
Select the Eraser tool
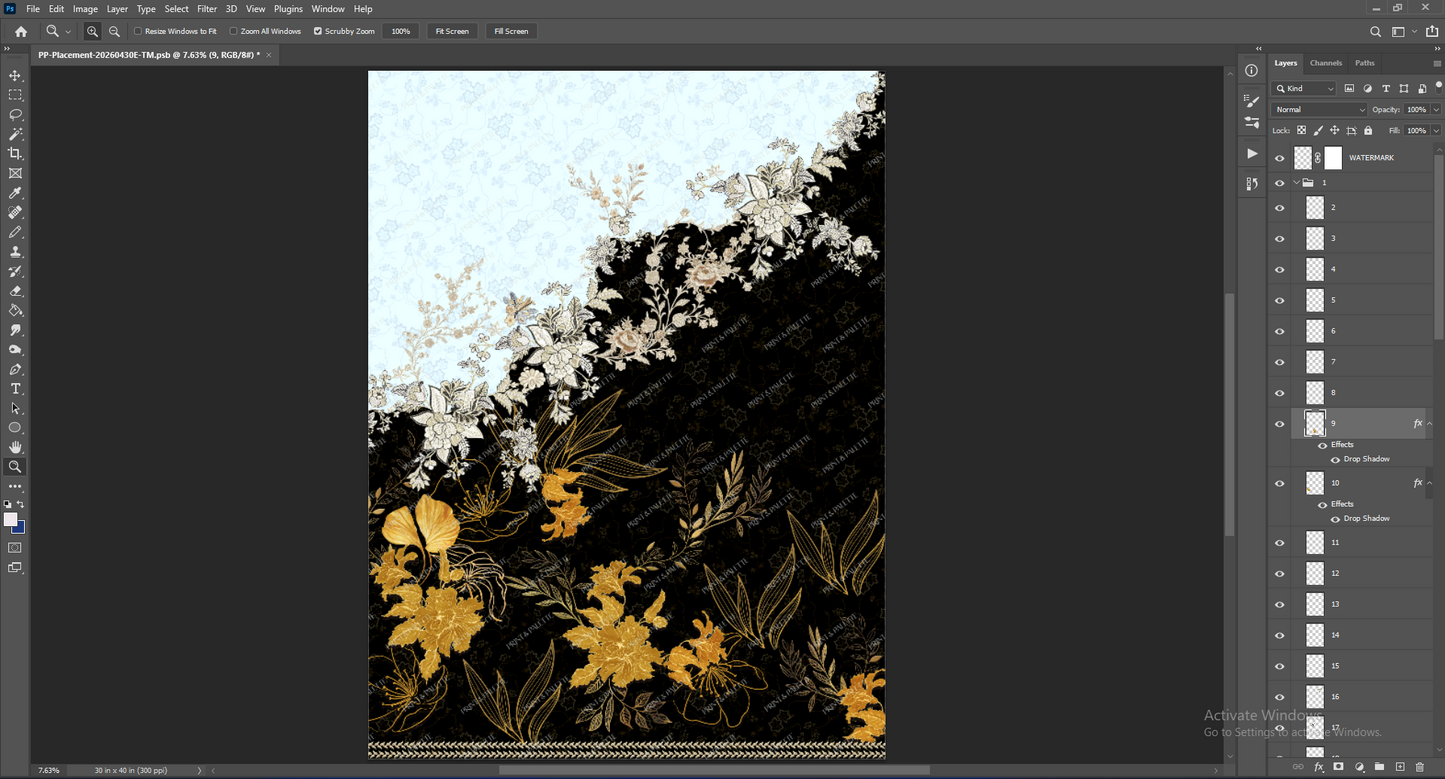[15, 291]
